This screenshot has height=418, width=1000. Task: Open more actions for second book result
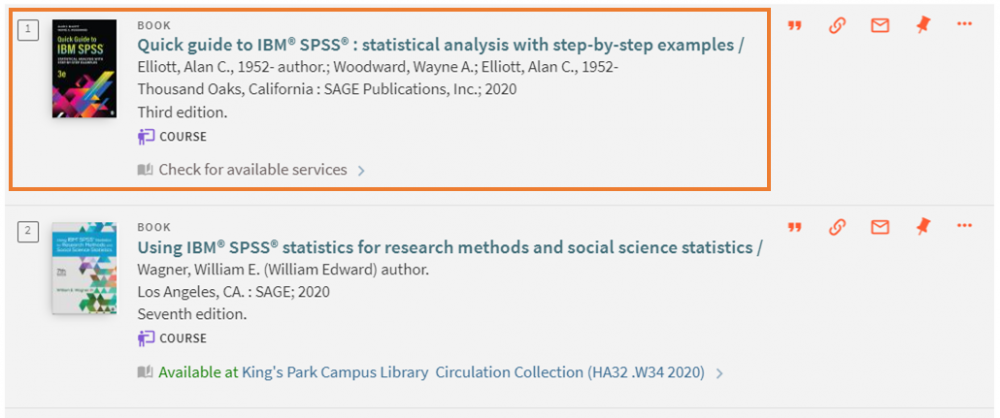tap(965, 225)
